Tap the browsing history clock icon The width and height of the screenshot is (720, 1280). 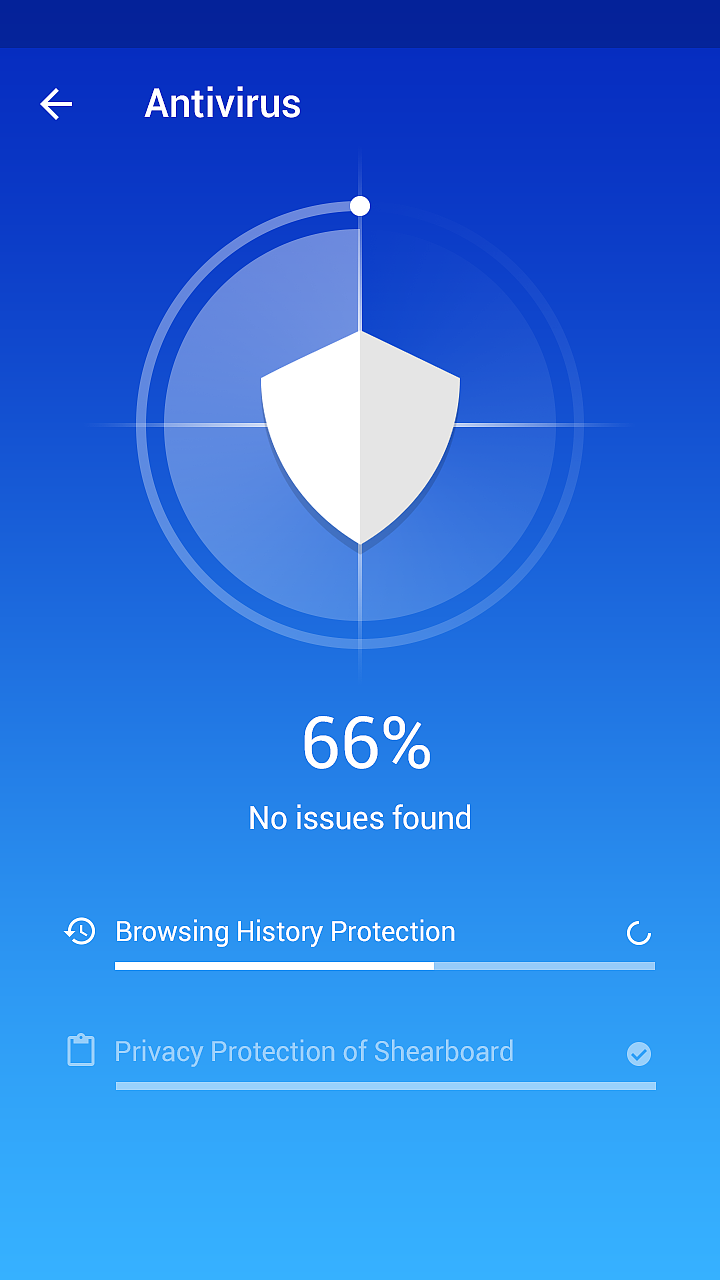(x=80, y=931)
